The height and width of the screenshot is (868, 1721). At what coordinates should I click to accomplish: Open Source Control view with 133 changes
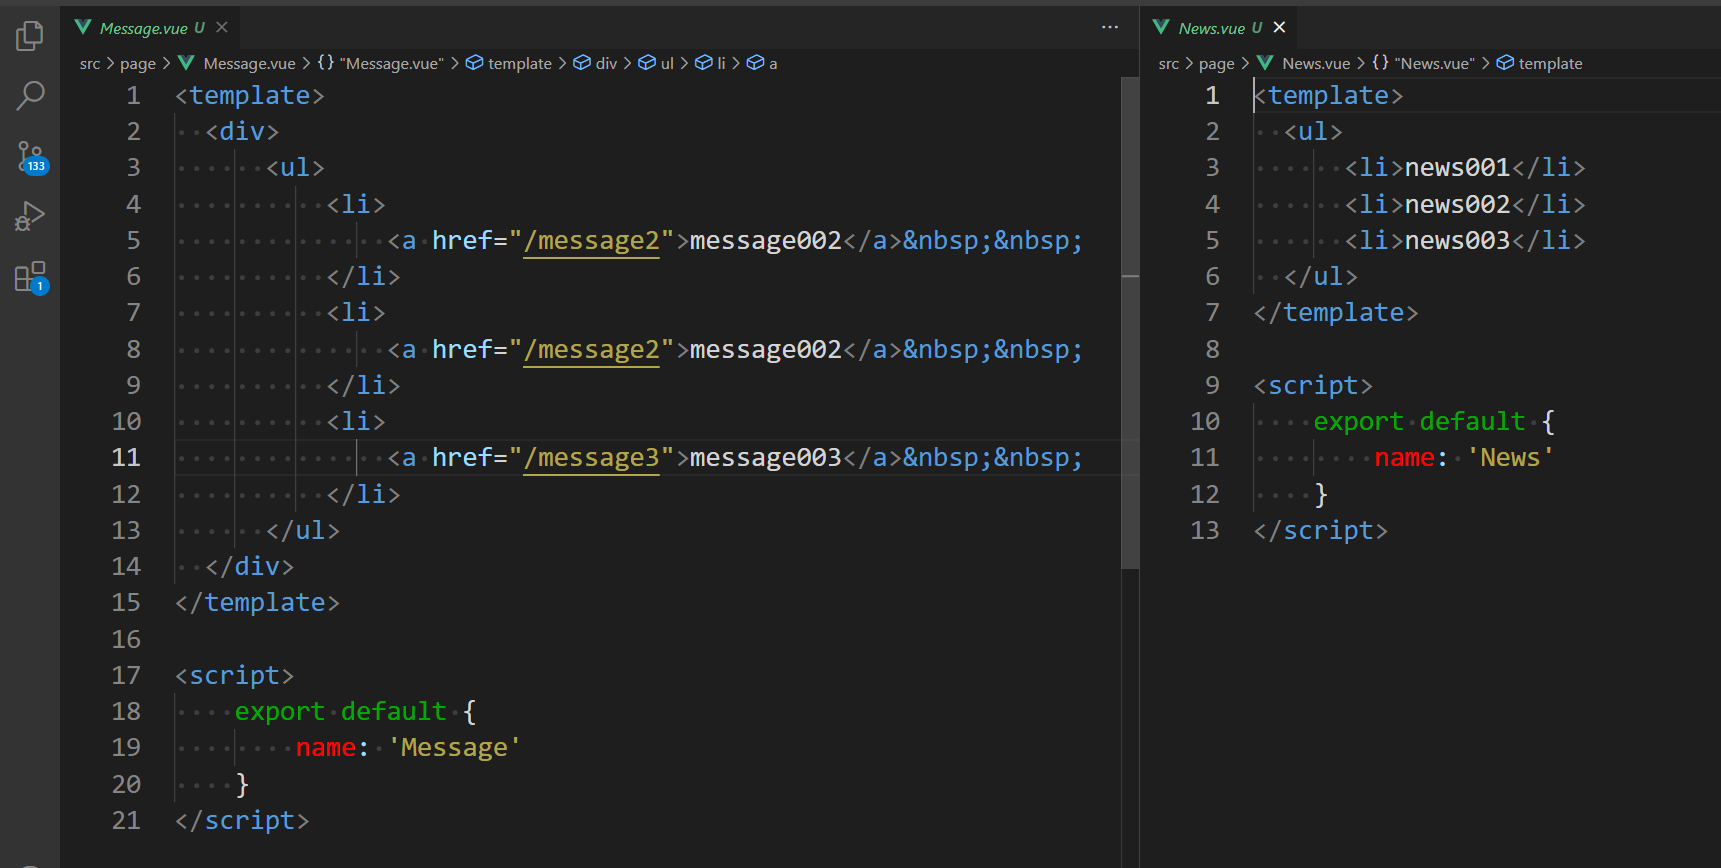coord(30,157)
